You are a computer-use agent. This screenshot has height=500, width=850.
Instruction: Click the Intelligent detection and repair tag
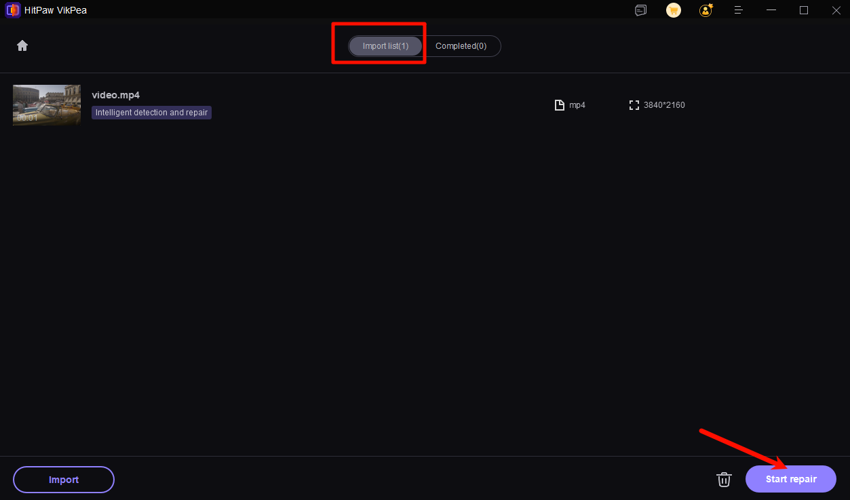tap(152, 113)
